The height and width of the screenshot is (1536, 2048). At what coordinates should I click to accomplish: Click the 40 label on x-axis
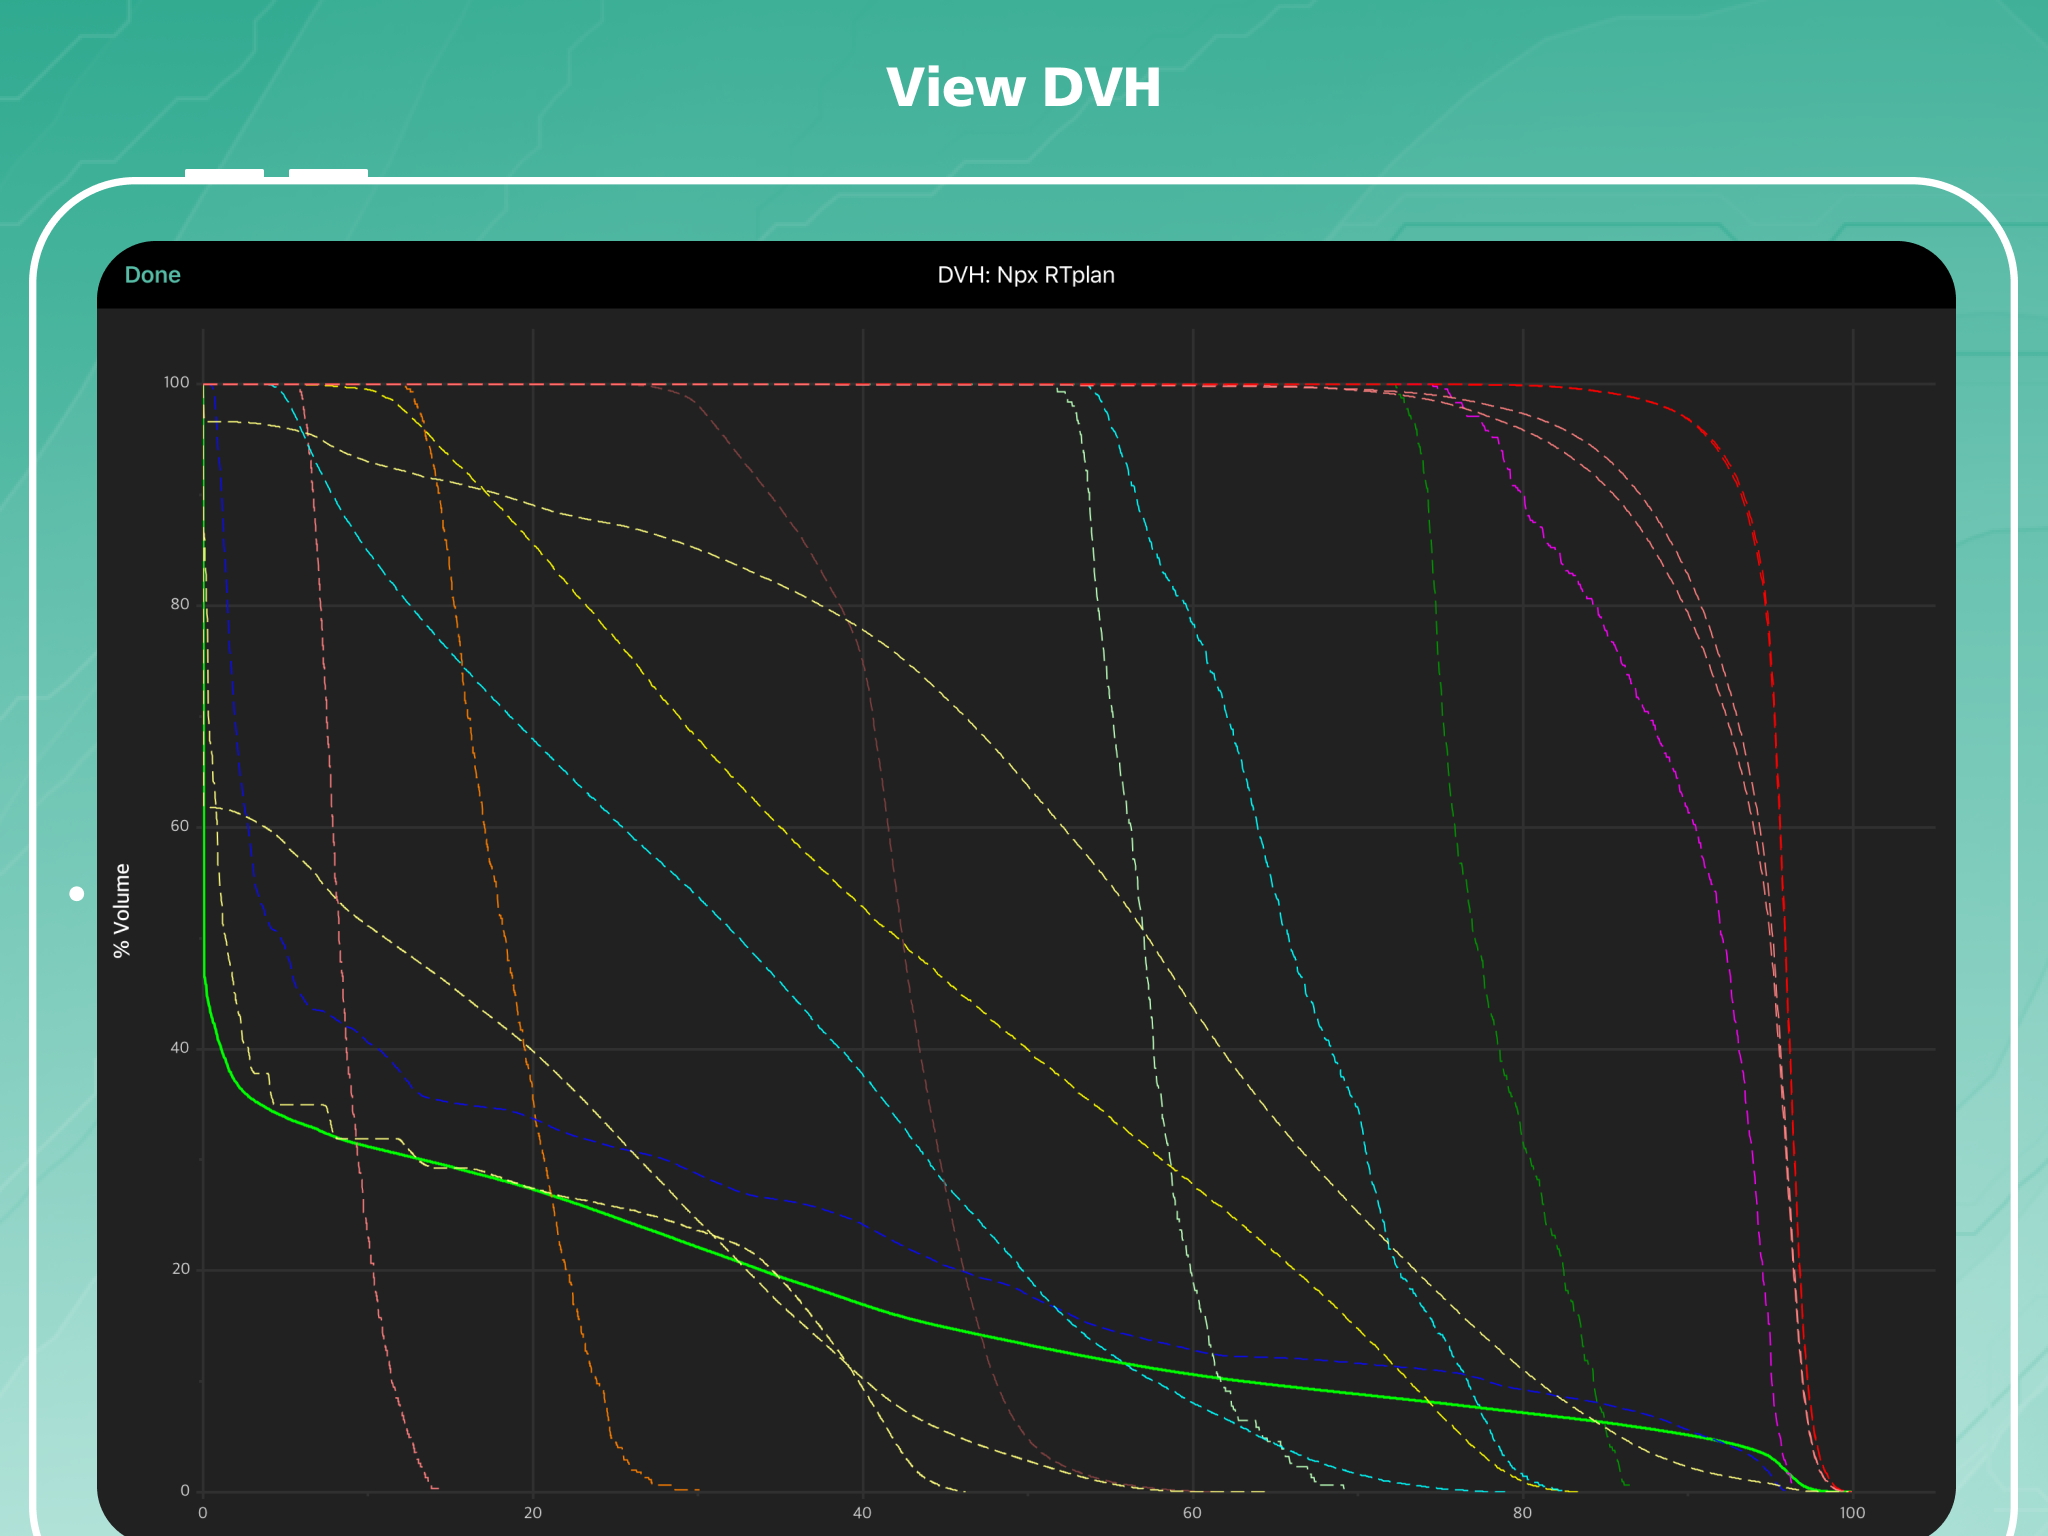862,1512
